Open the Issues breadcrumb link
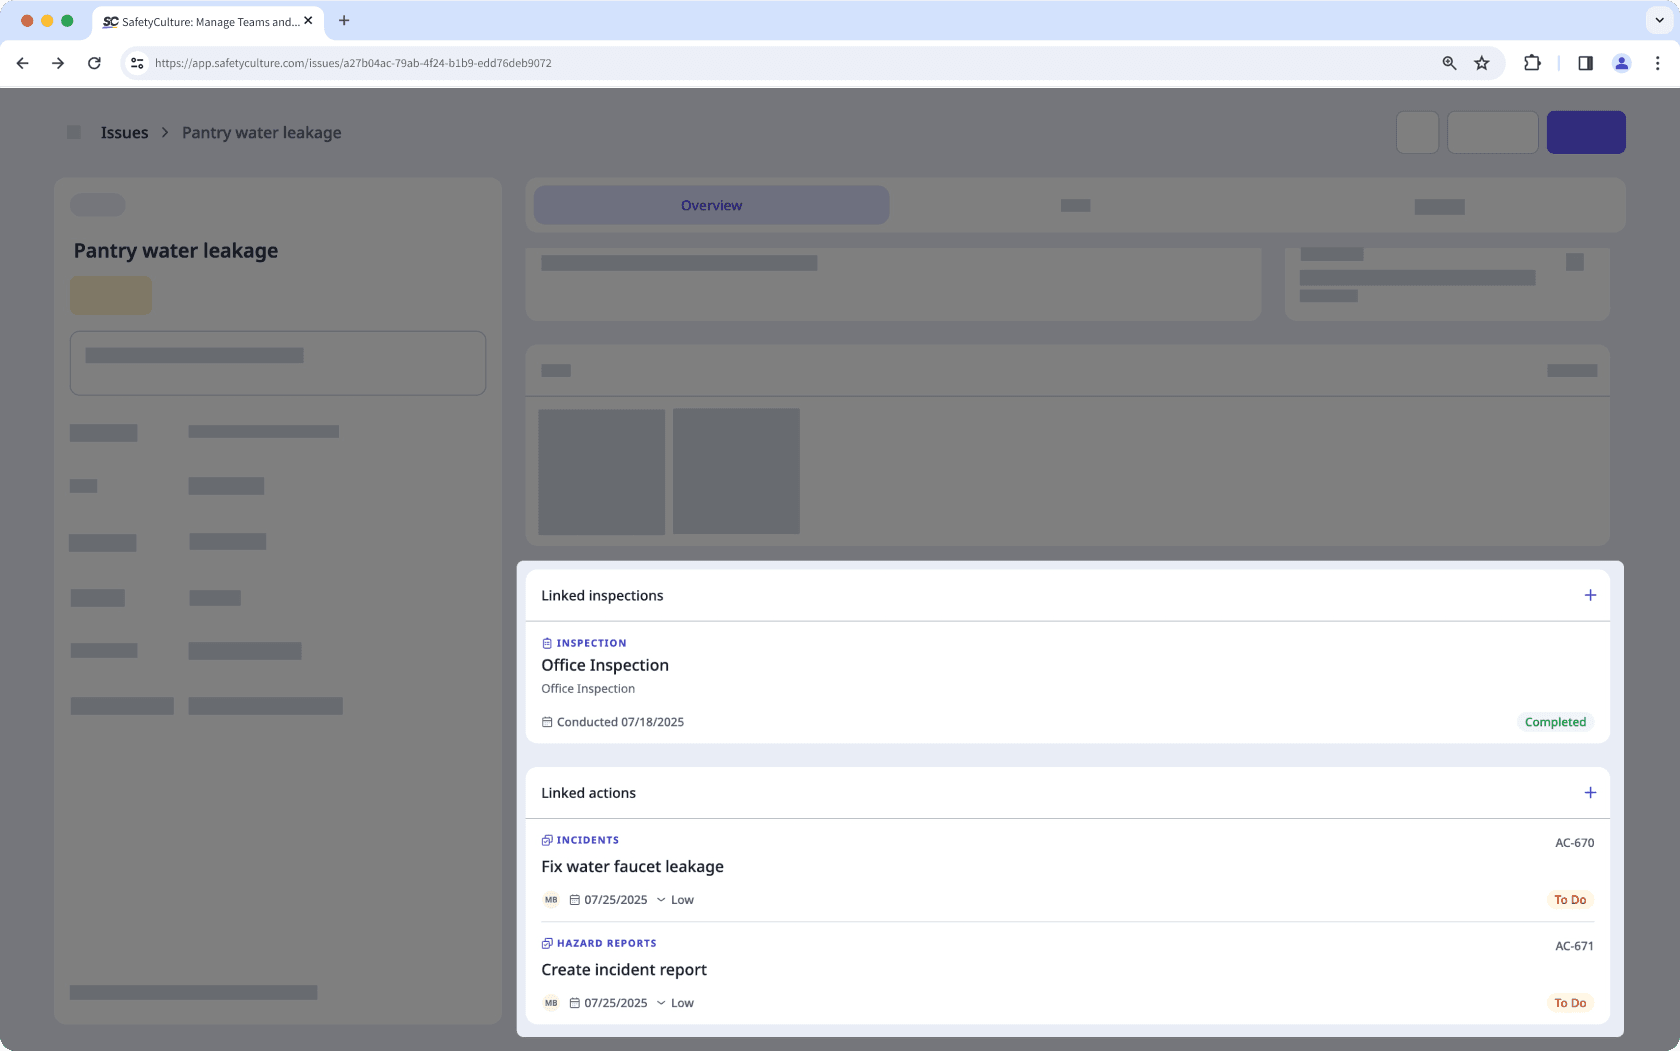The height and width of the screenshot is (1051, 1680). point(123,131)
